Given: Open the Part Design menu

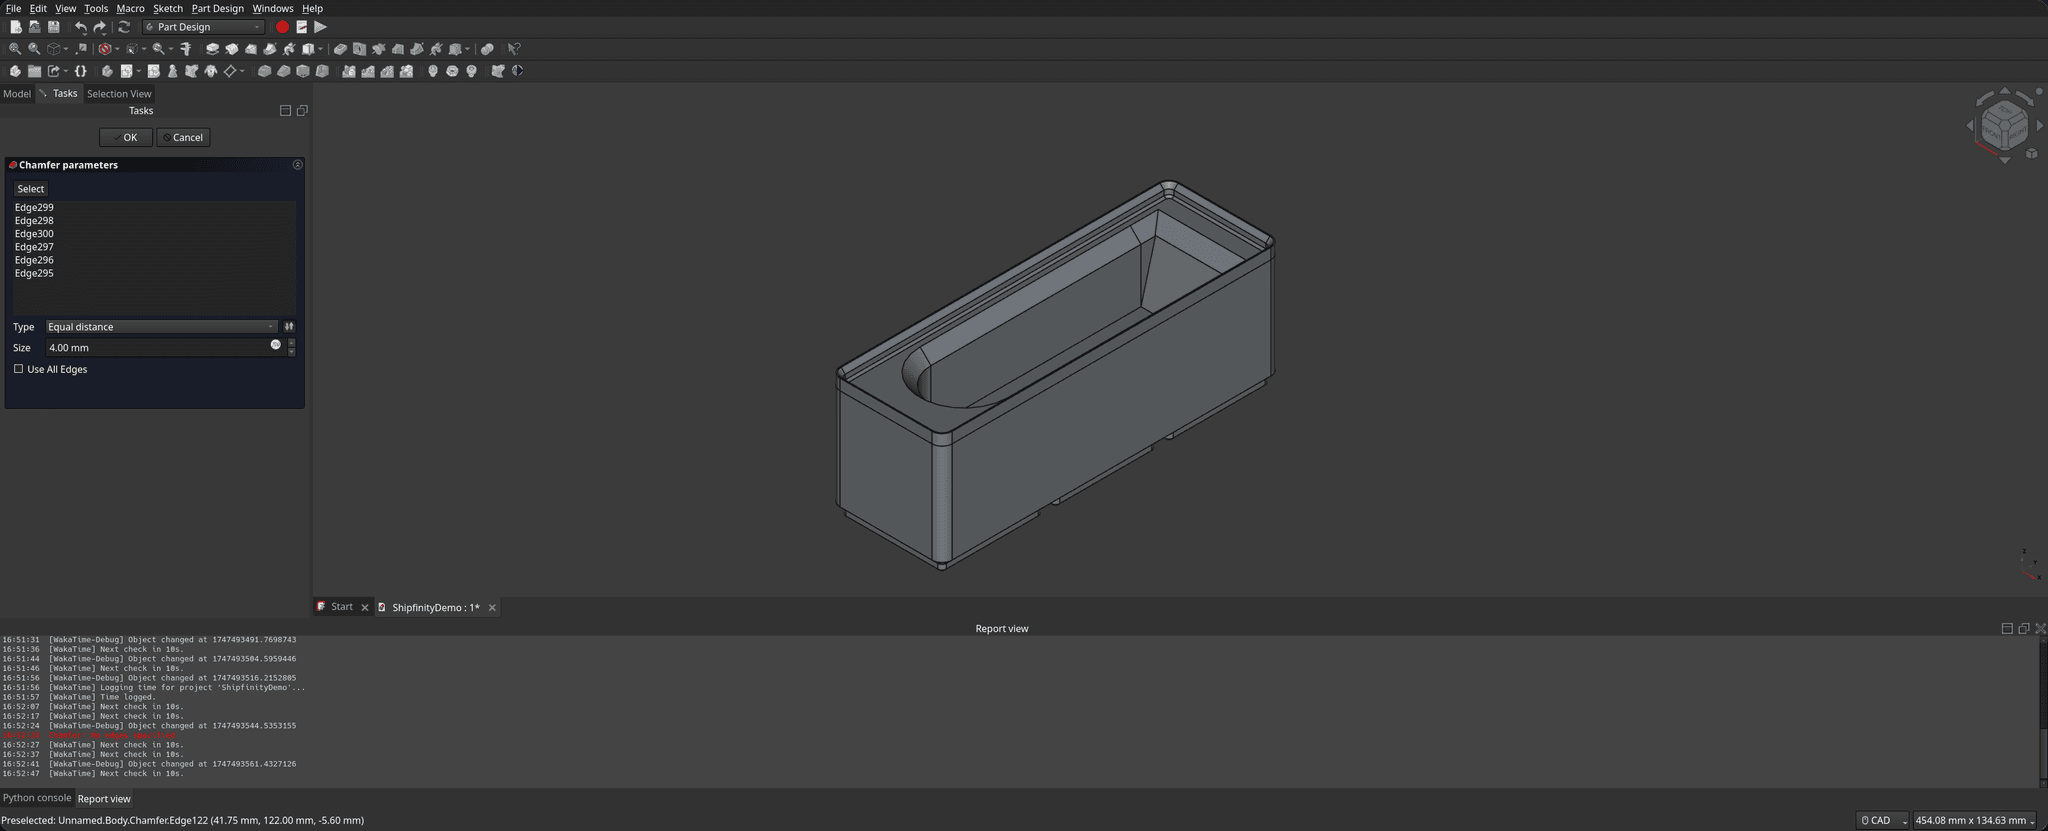Looking at the screenshot, I should point(217,8).
